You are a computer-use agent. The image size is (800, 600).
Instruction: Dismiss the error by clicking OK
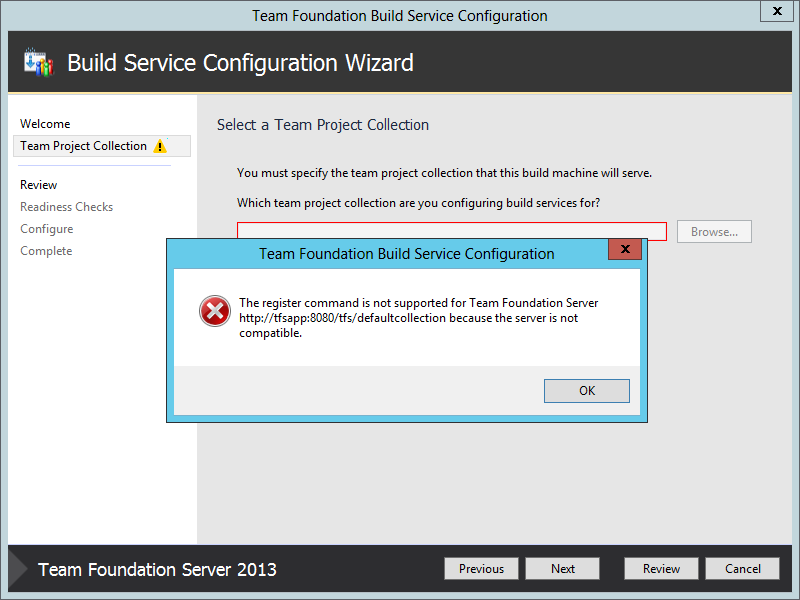point(586,390)
